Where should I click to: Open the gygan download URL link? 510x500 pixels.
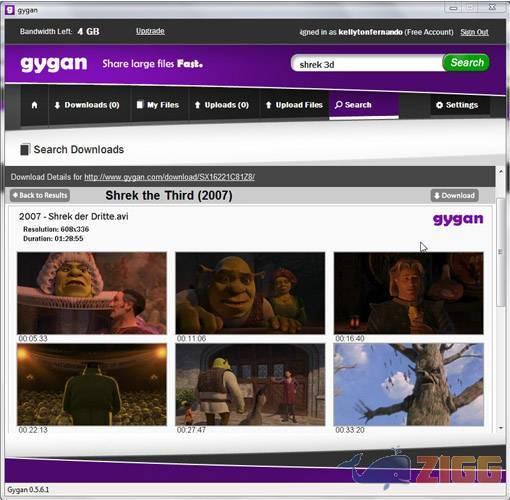pos(169,177)
